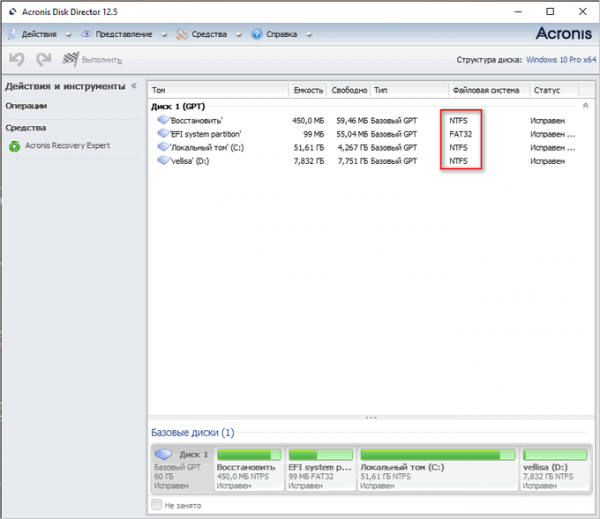
Task: Click the 51,61 ГБ capacity cell
Action: tap(308, 147)
